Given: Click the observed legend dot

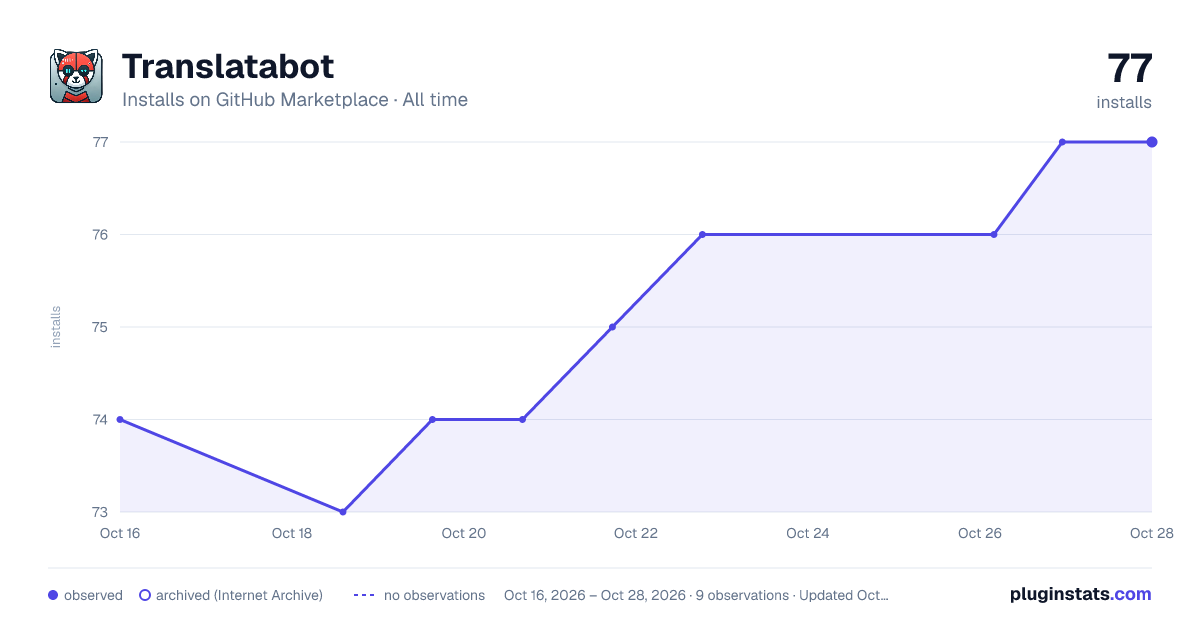Looking at the screenshot, I should [53, 595].
